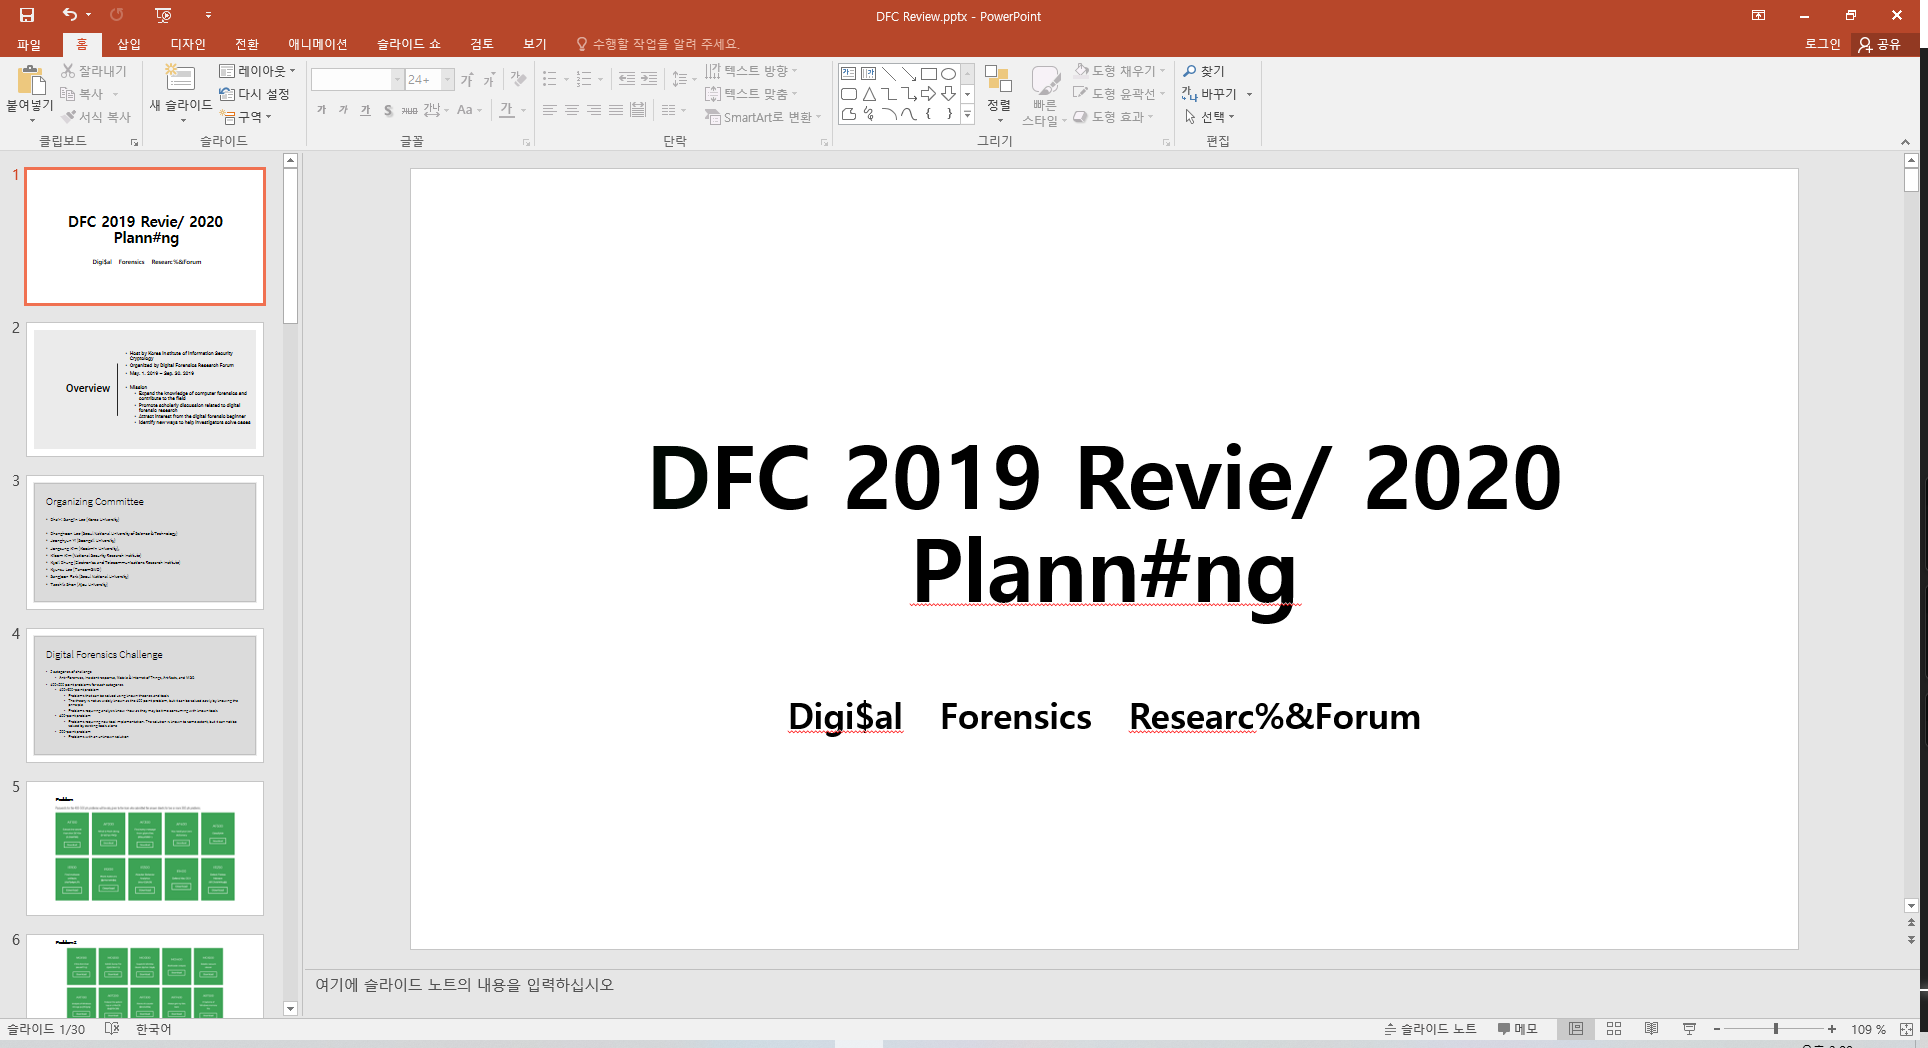1928x1048 pixels.
Task: Click the decrease font size icon
Action: tap(489, 79)
